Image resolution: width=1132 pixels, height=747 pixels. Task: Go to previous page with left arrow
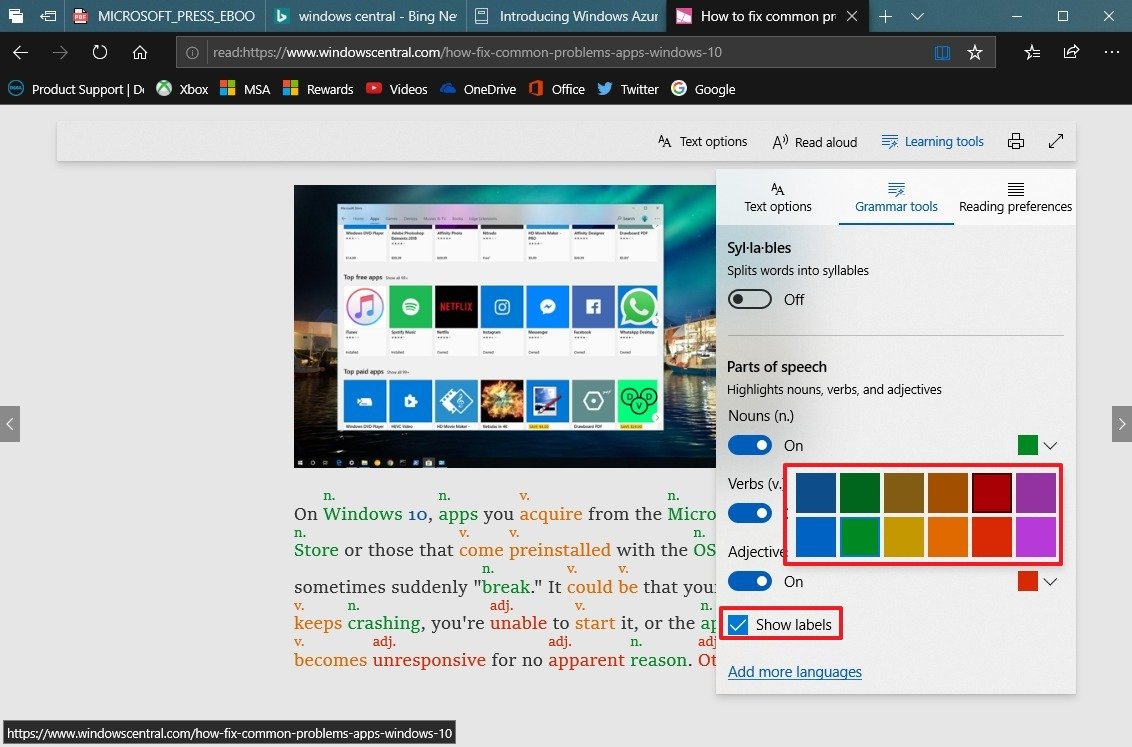point(9,424)
